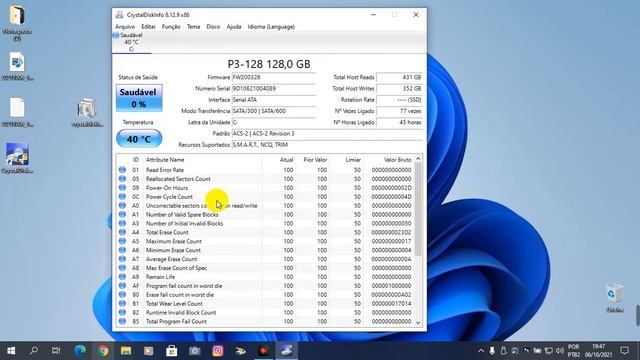
Task: Open the Tema menu
Action: click(193, 27)
